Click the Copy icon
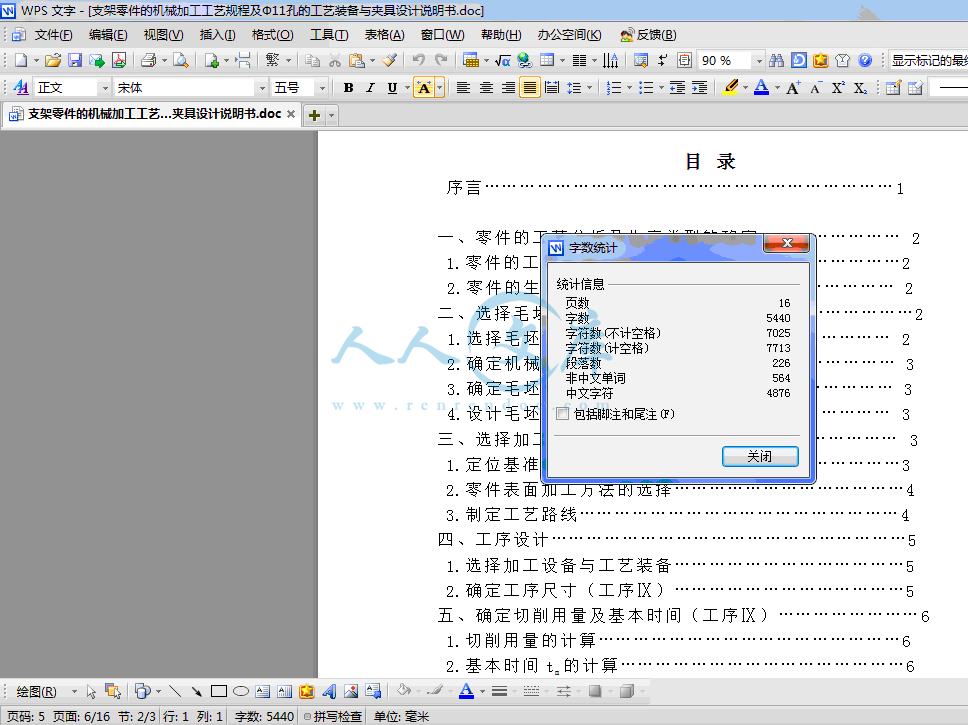 312,60
